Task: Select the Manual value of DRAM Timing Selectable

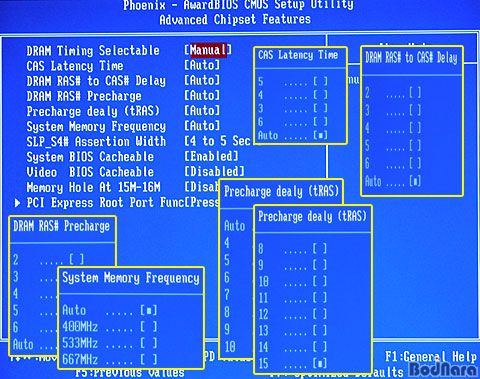Action: (208, 50)
